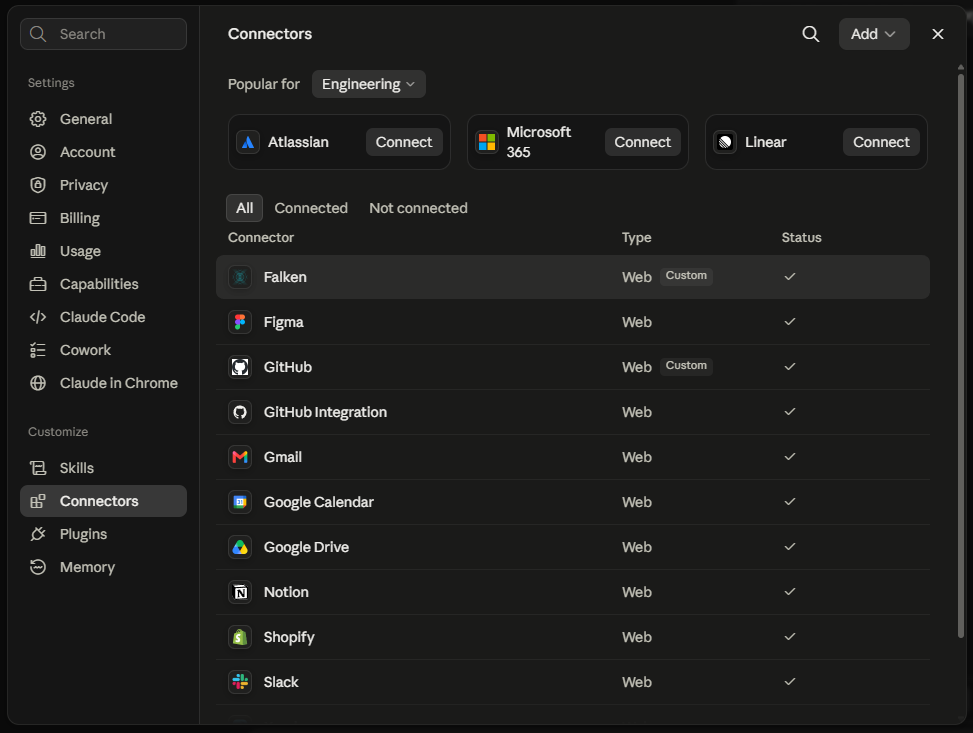Open the Usage settings page
The width and height of the screenshot is (973, 733).
pyautogui.click(x=103, y=251)
